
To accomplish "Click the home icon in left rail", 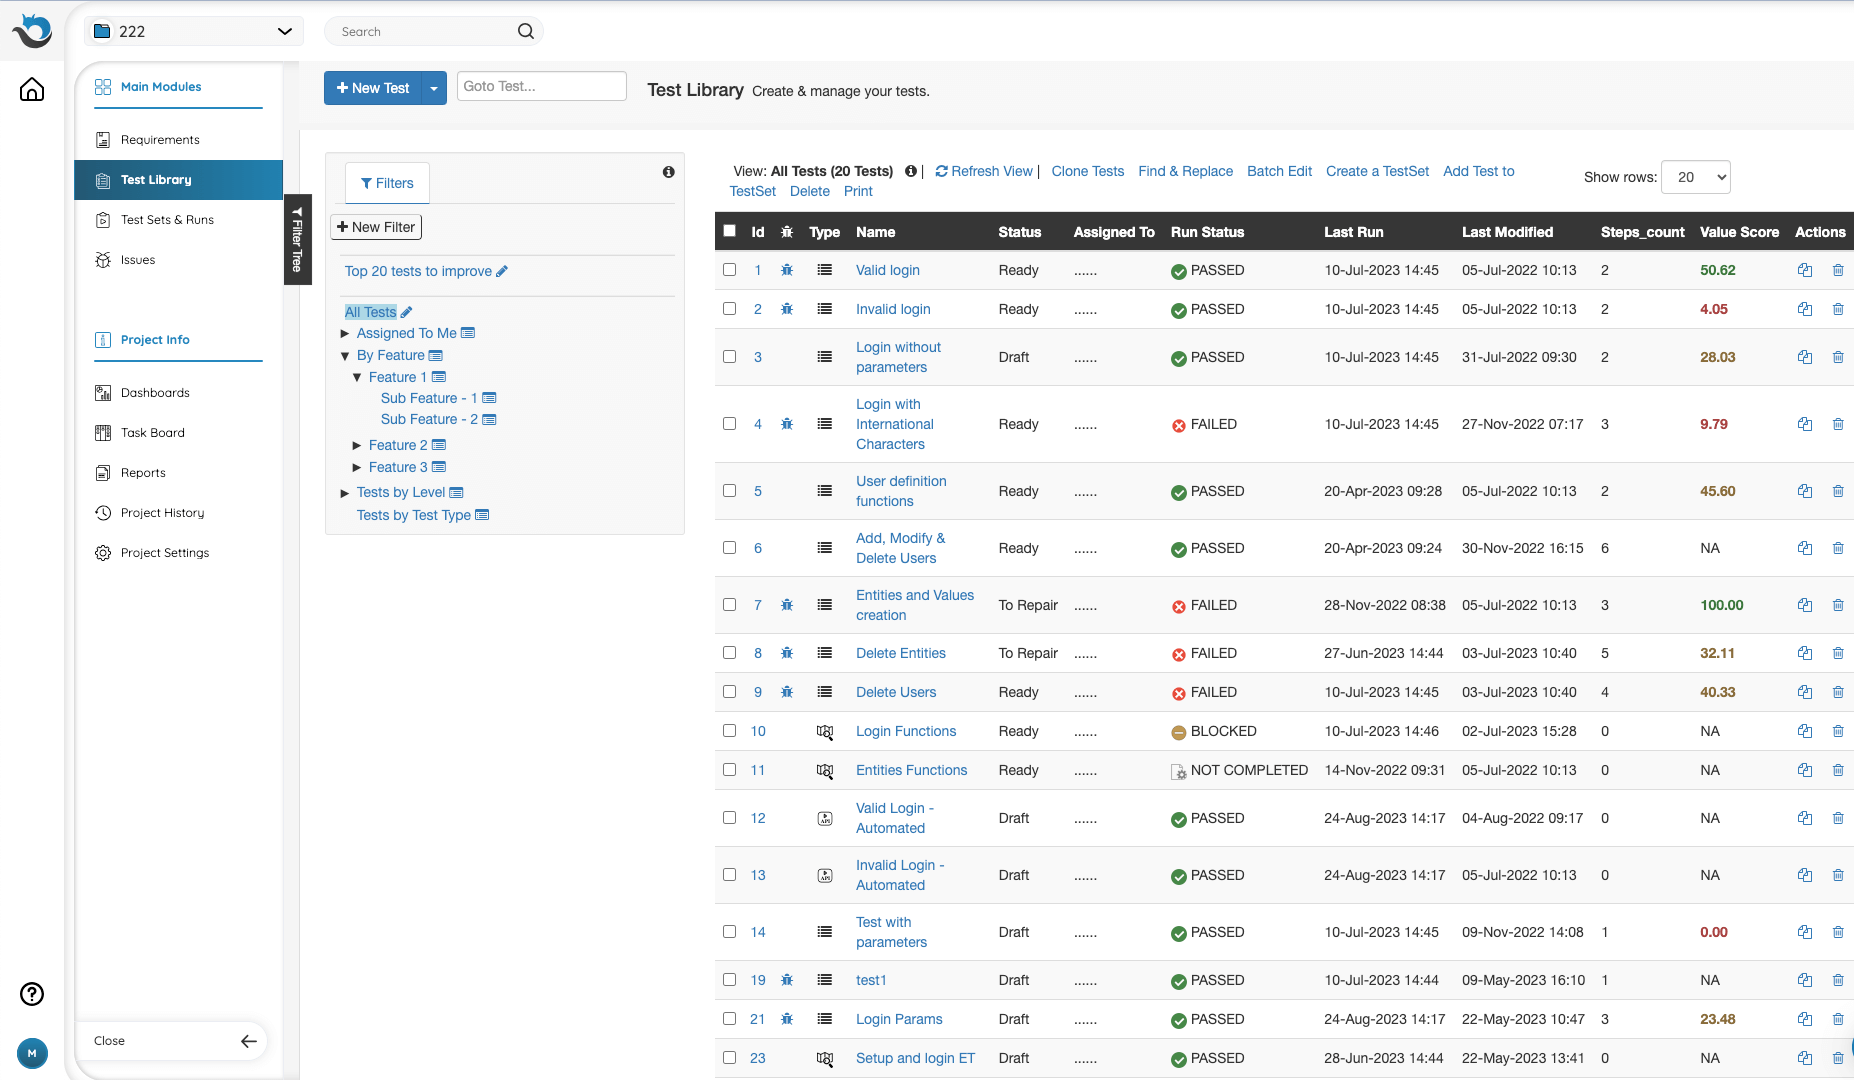I will (32, 90).
